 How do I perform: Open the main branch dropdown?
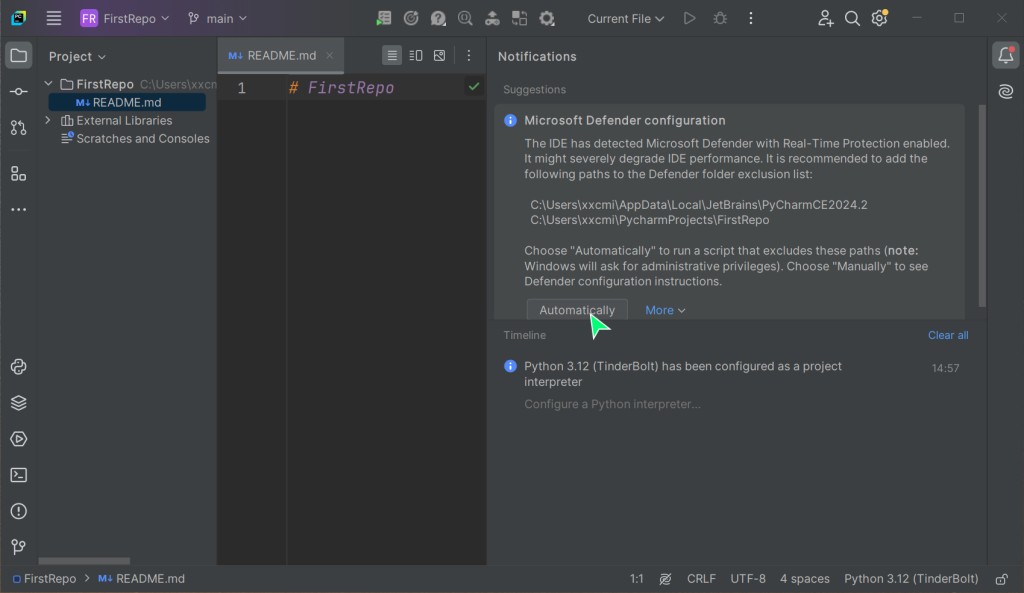click(x=217, y=18)
